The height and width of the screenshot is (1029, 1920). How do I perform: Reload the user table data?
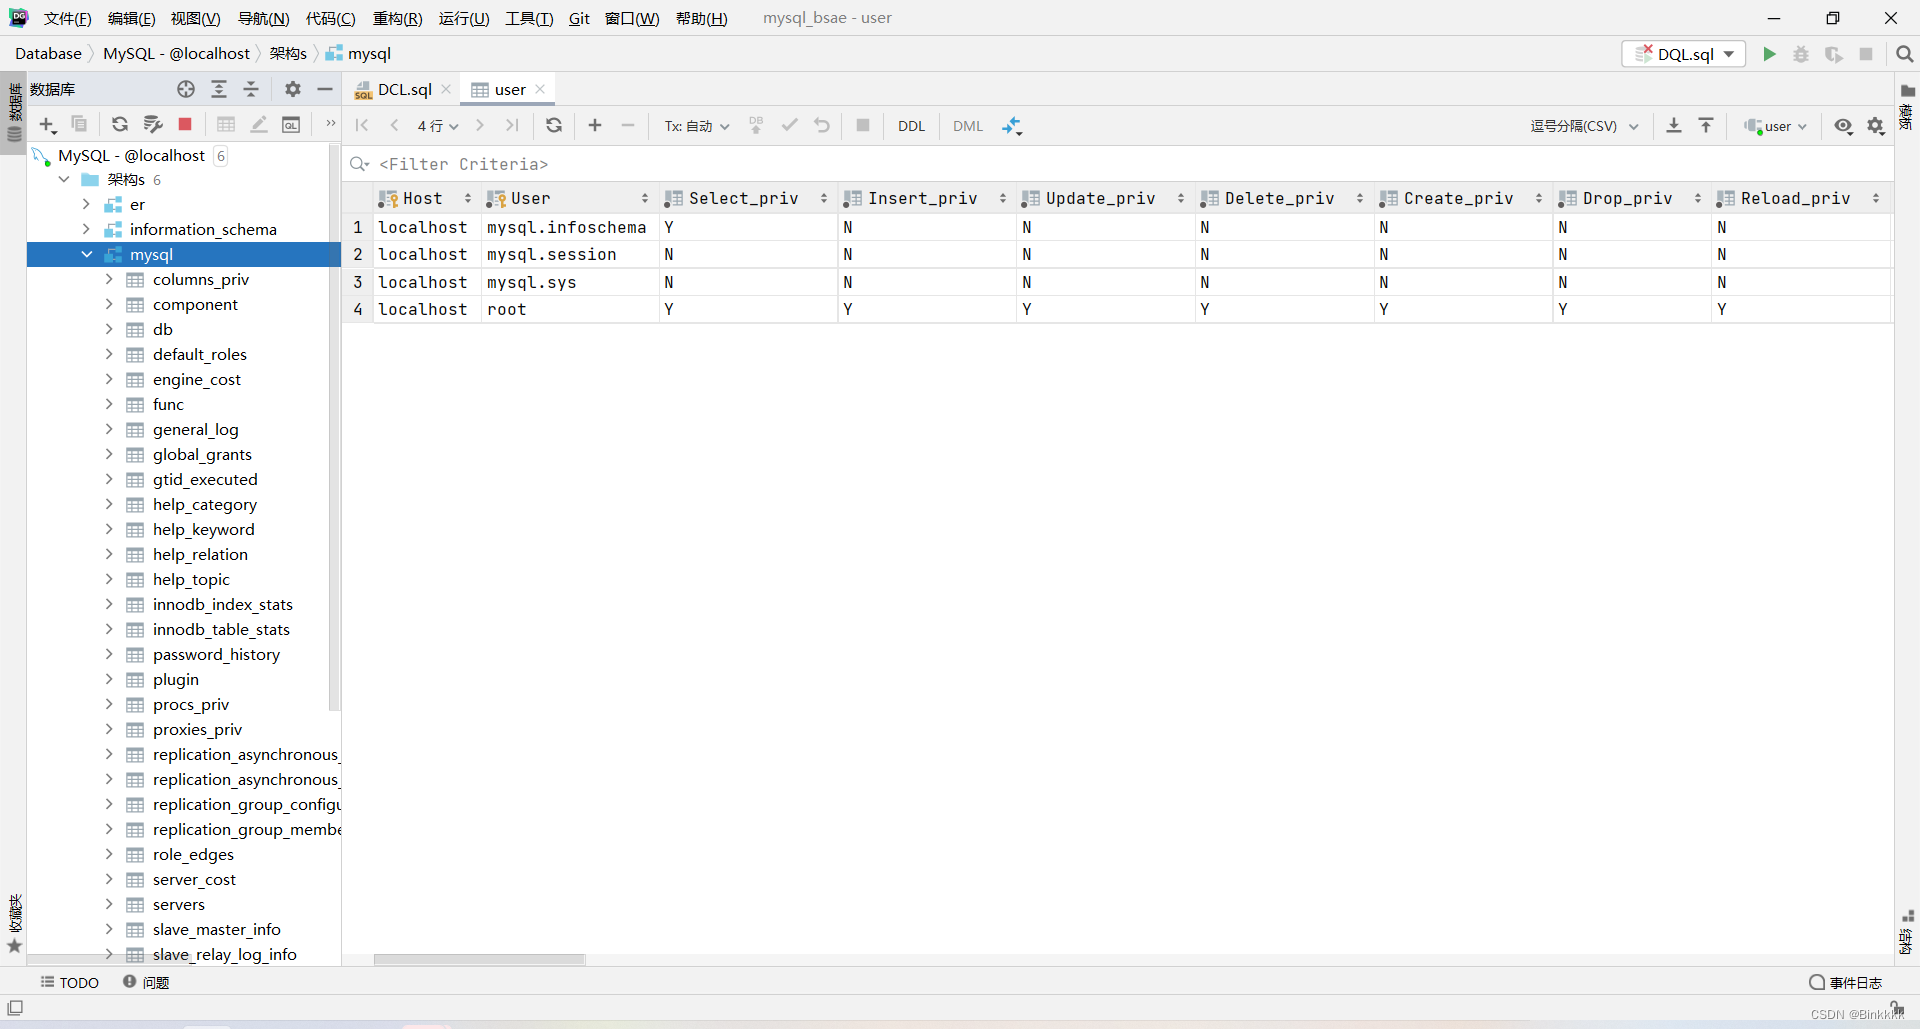coord(554,125)
